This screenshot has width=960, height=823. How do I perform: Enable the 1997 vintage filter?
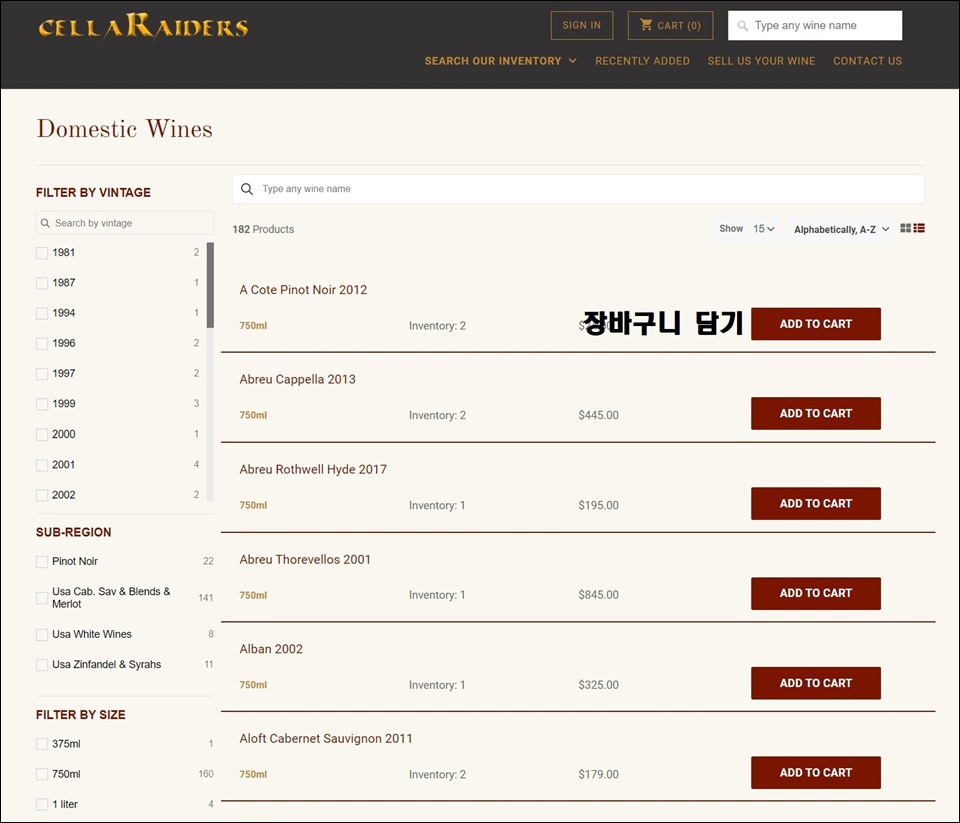coord(42,374)
